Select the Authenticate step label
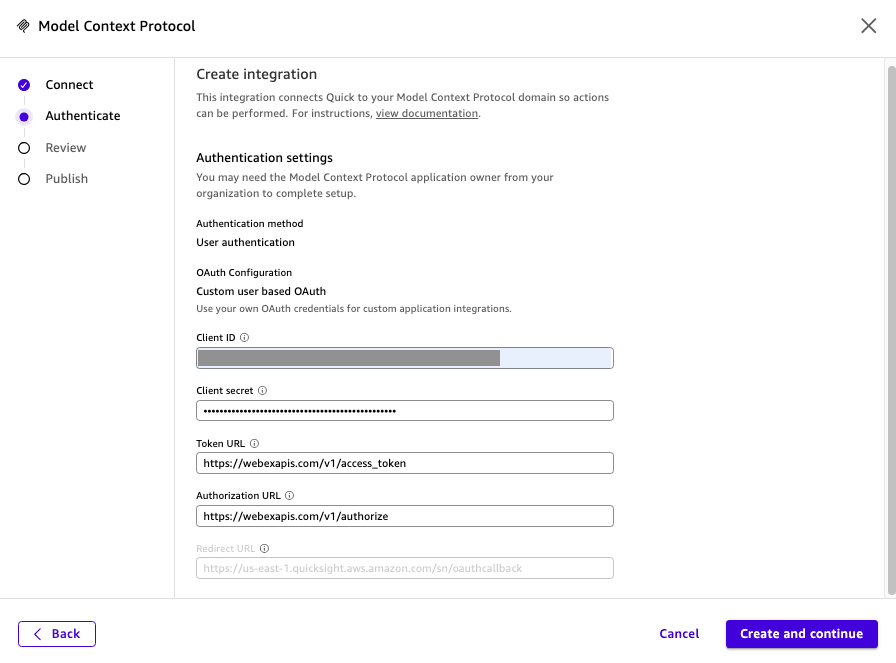Image resolution: width=896 pixels, height=663 pixels. [83, 116]
